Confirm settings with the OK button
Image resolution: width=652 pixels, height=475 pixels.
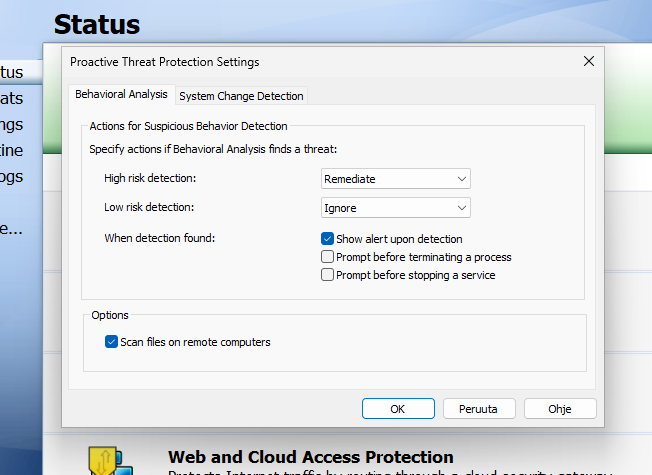click(x=398, y=408)
